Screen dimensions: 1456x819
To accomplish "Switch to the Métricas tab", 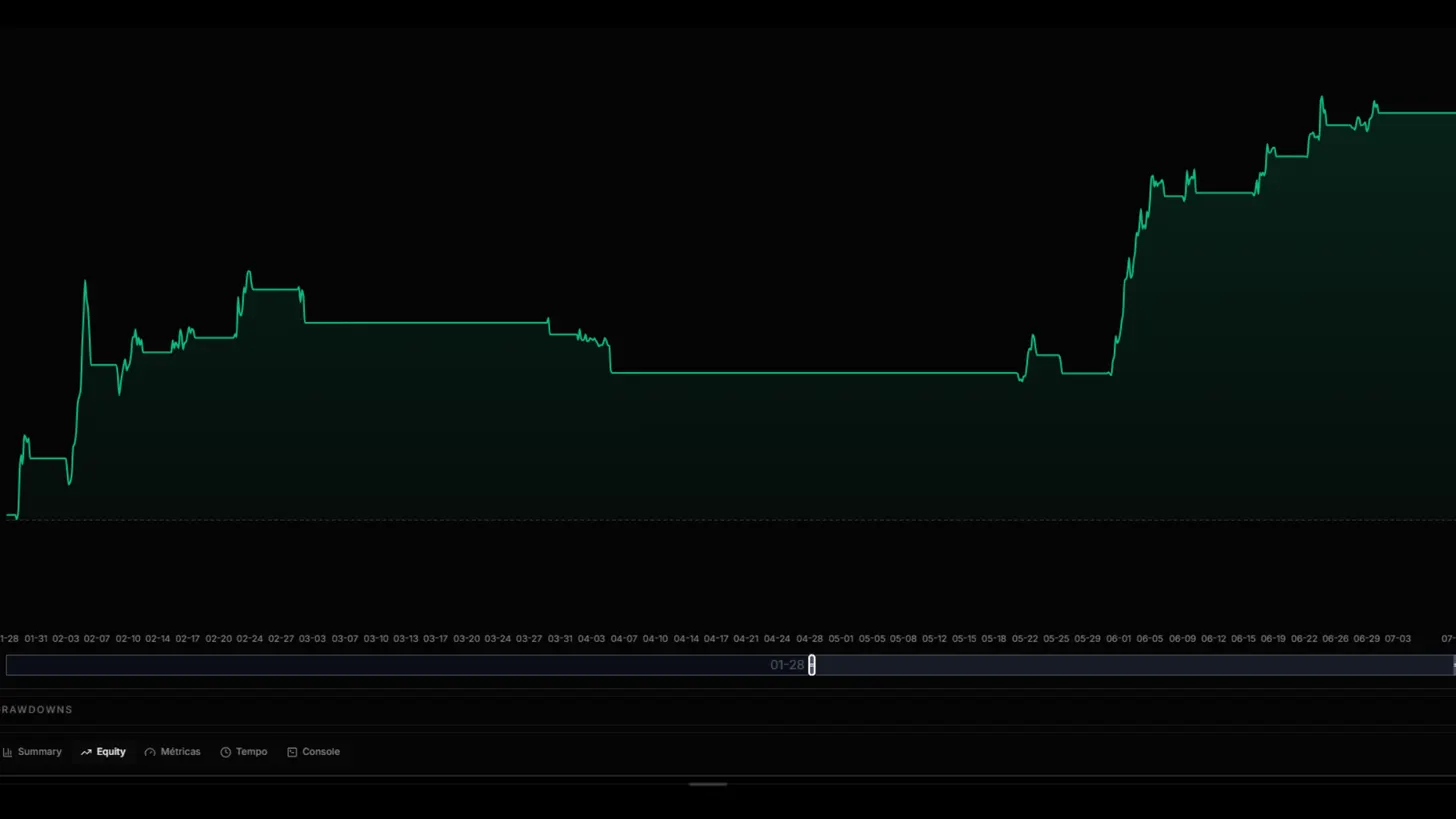I will pos(172,752).
